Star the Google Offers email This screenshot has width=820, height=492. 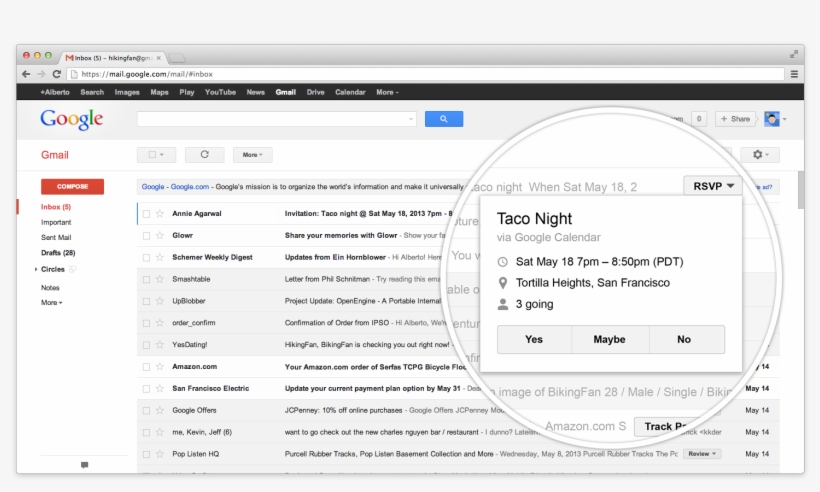click(x=160, y=410)
